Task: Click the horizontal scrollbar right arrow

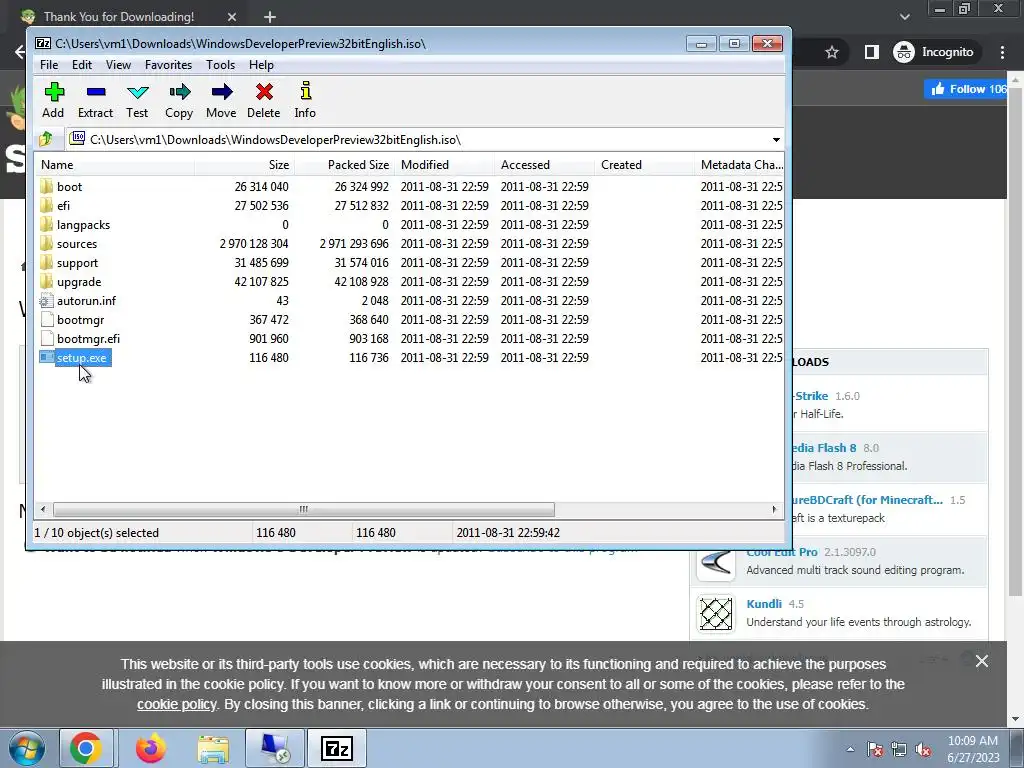Action: (775, 509)
